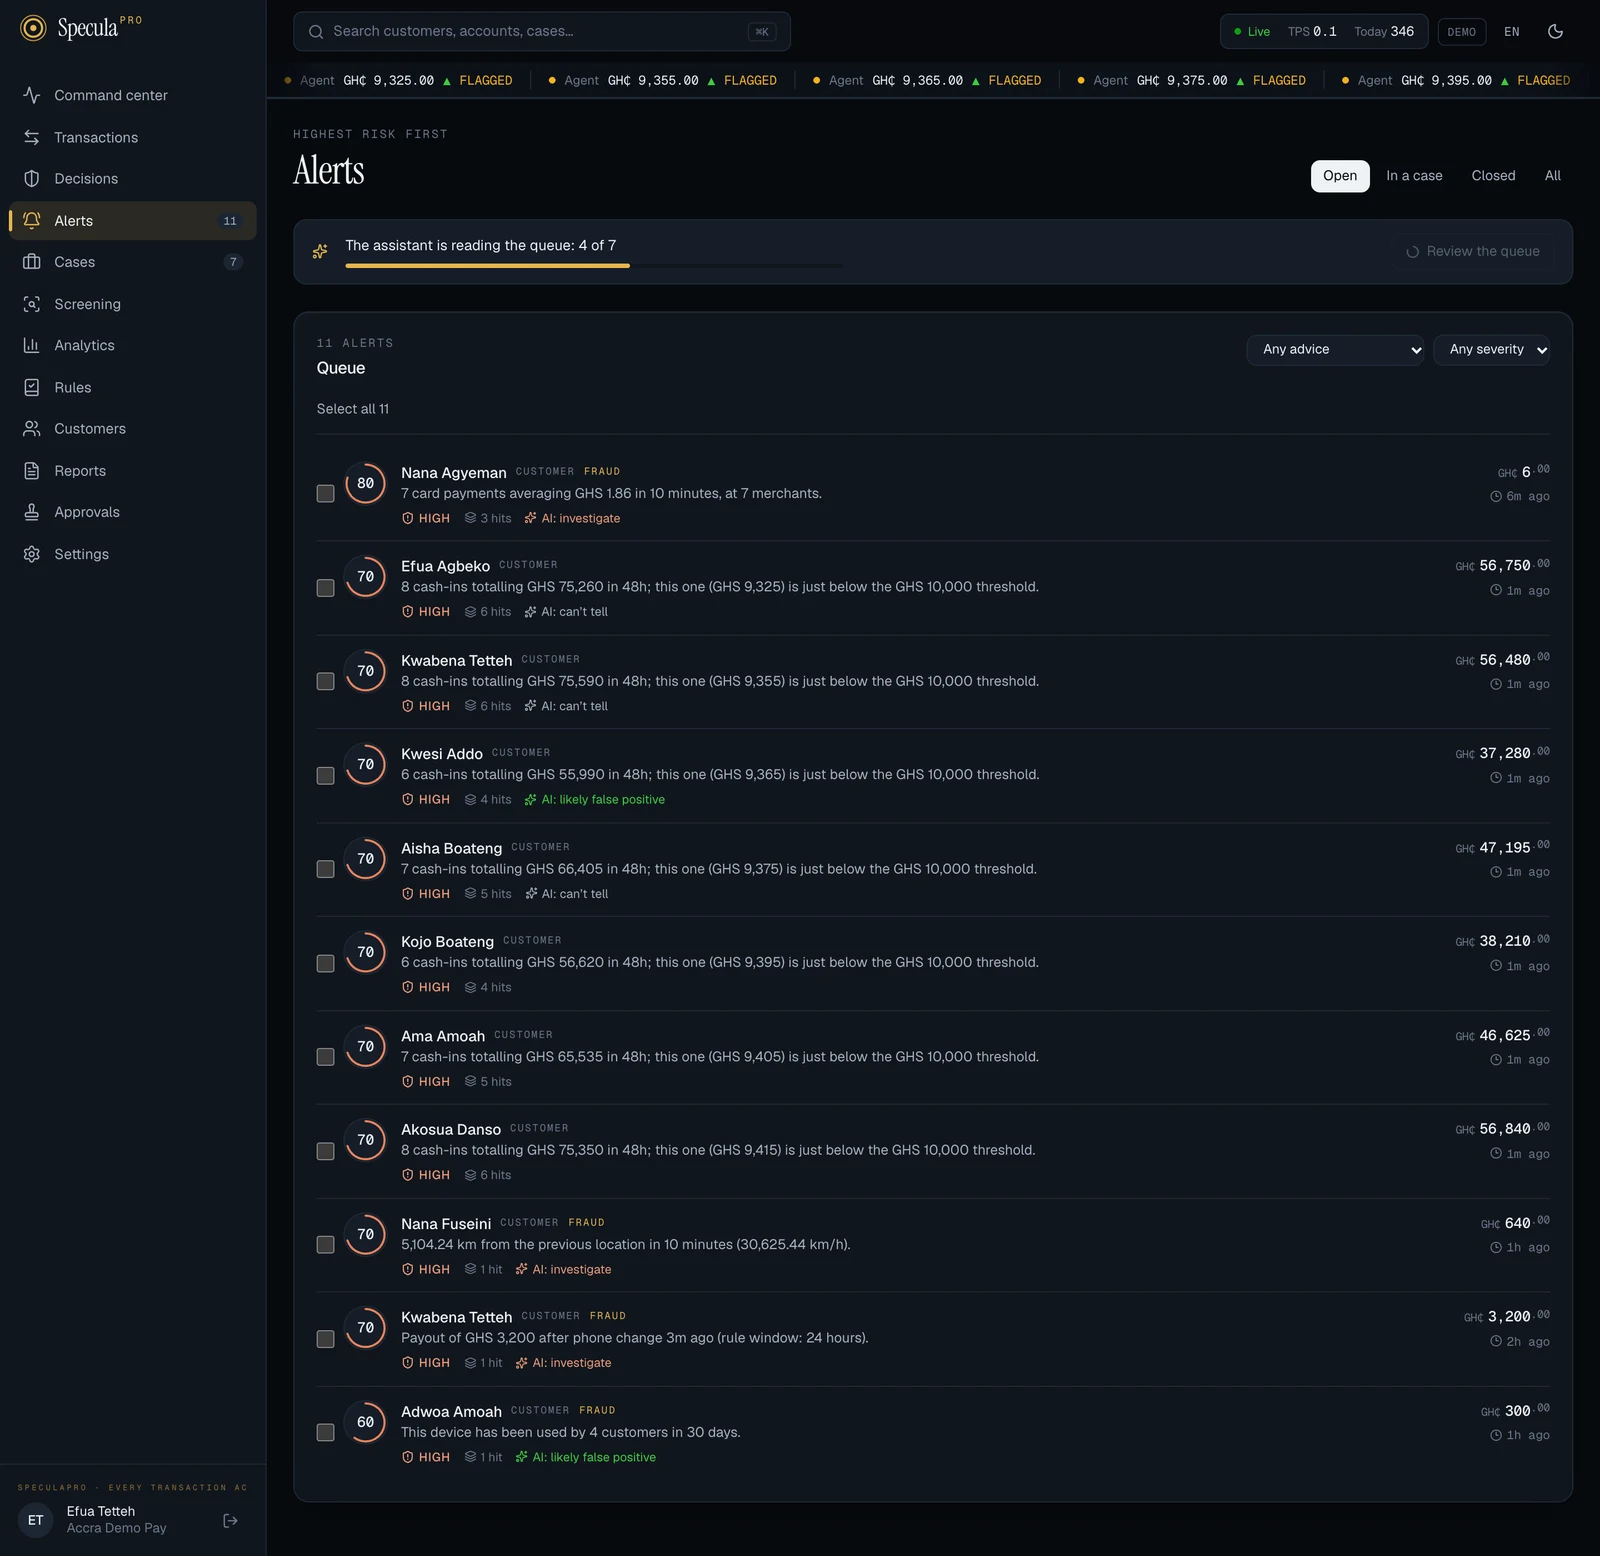Click the Reports document icon
The width and height of the screenshot is (1600, 1556).
click(x=32, y=471)
